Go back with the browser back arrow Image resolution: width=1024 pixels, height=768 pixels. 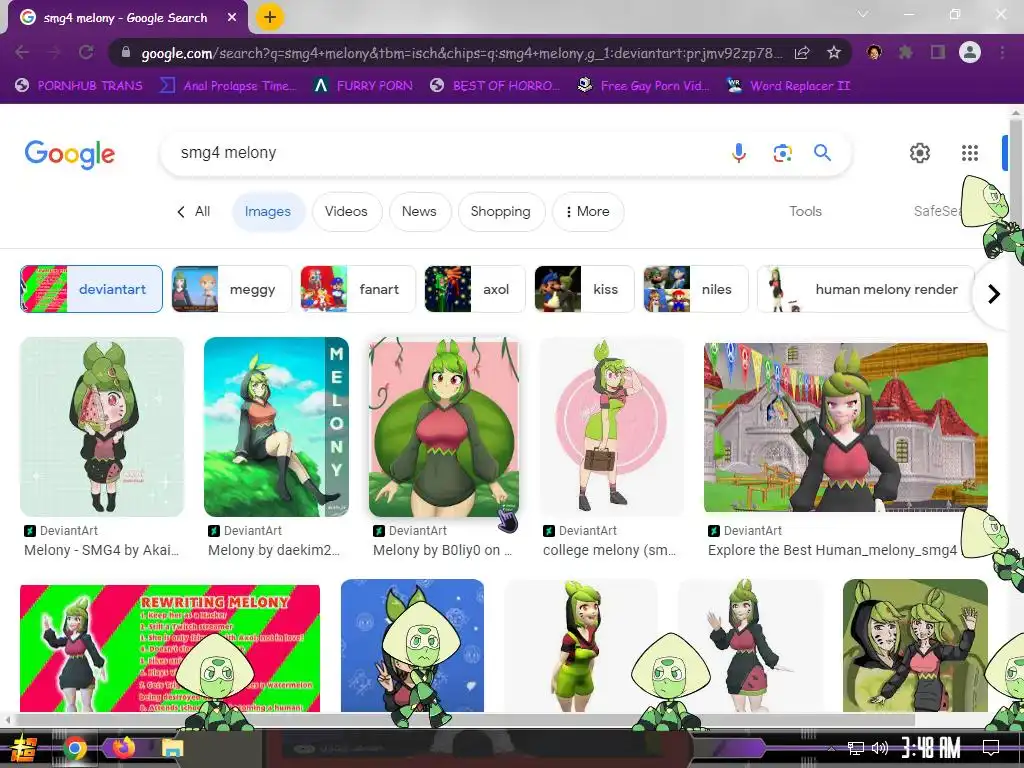22,52
